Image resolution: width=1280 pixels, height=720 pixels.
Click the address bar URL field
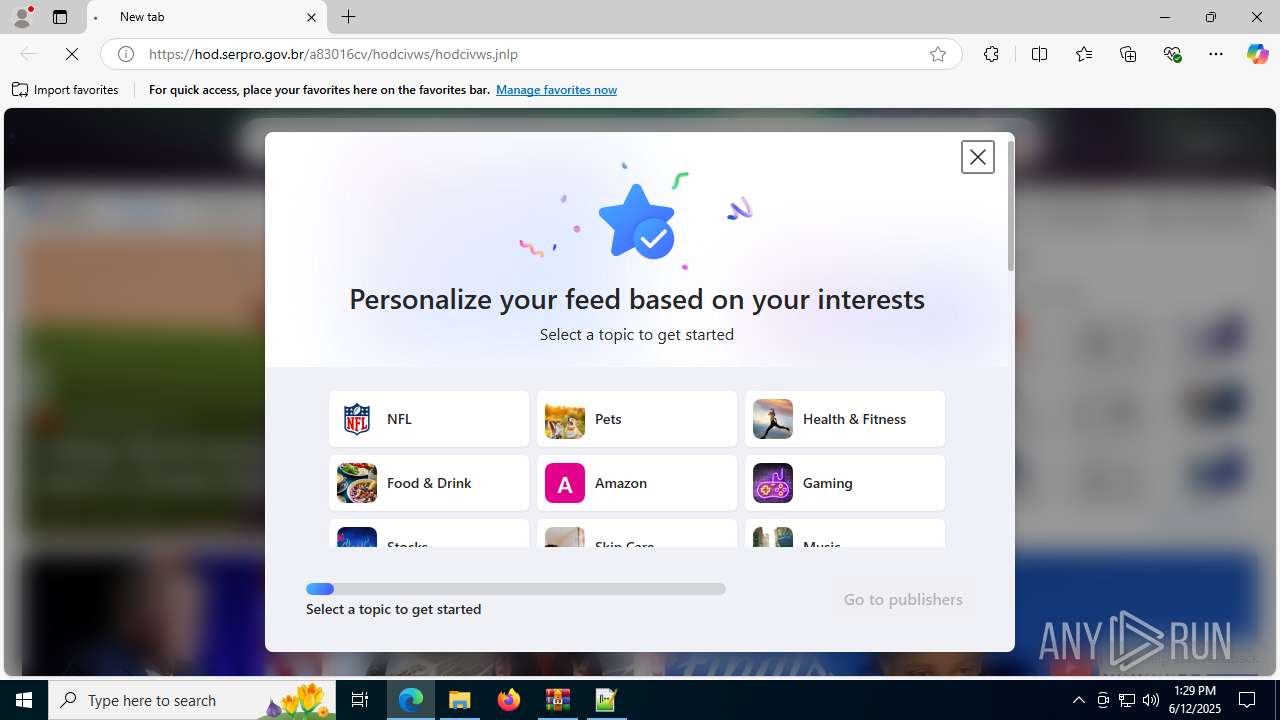pos(530,54)
